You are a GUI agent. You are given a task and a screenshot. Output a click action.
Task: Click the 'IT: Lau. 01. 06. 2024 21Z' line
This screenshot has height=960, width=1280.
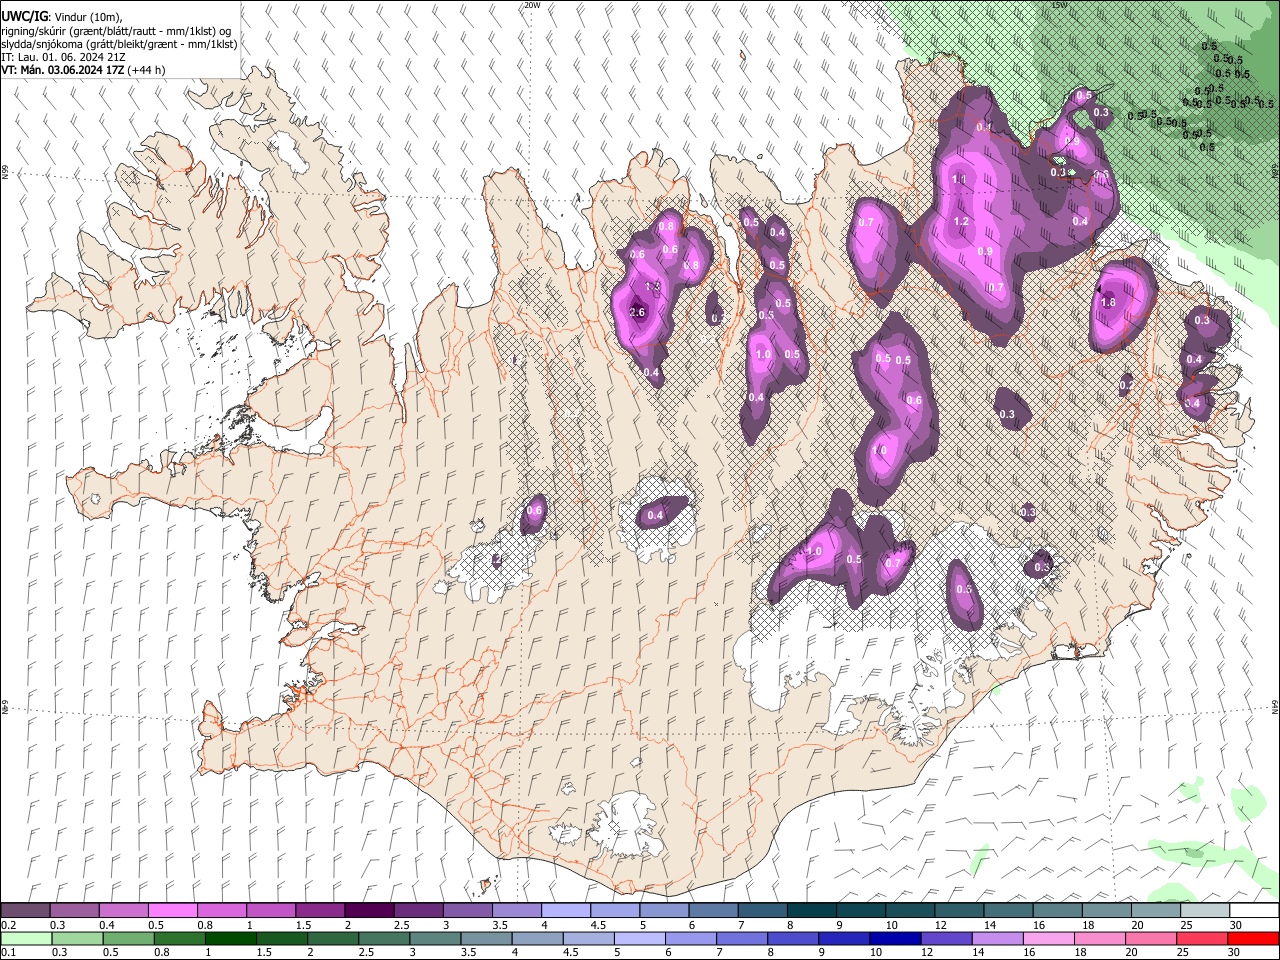point(64,57)
